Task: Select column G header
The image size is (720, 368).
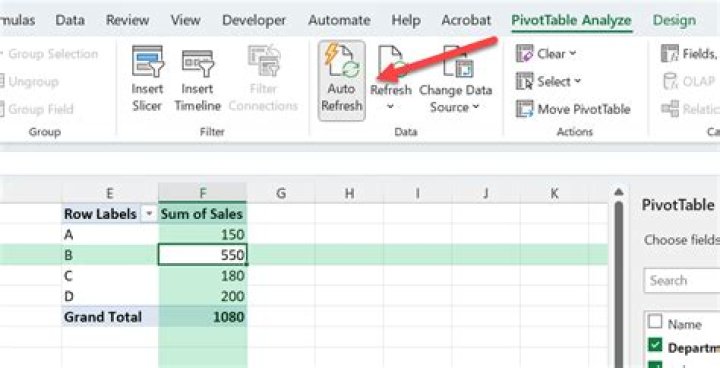Action: [281, 193]
